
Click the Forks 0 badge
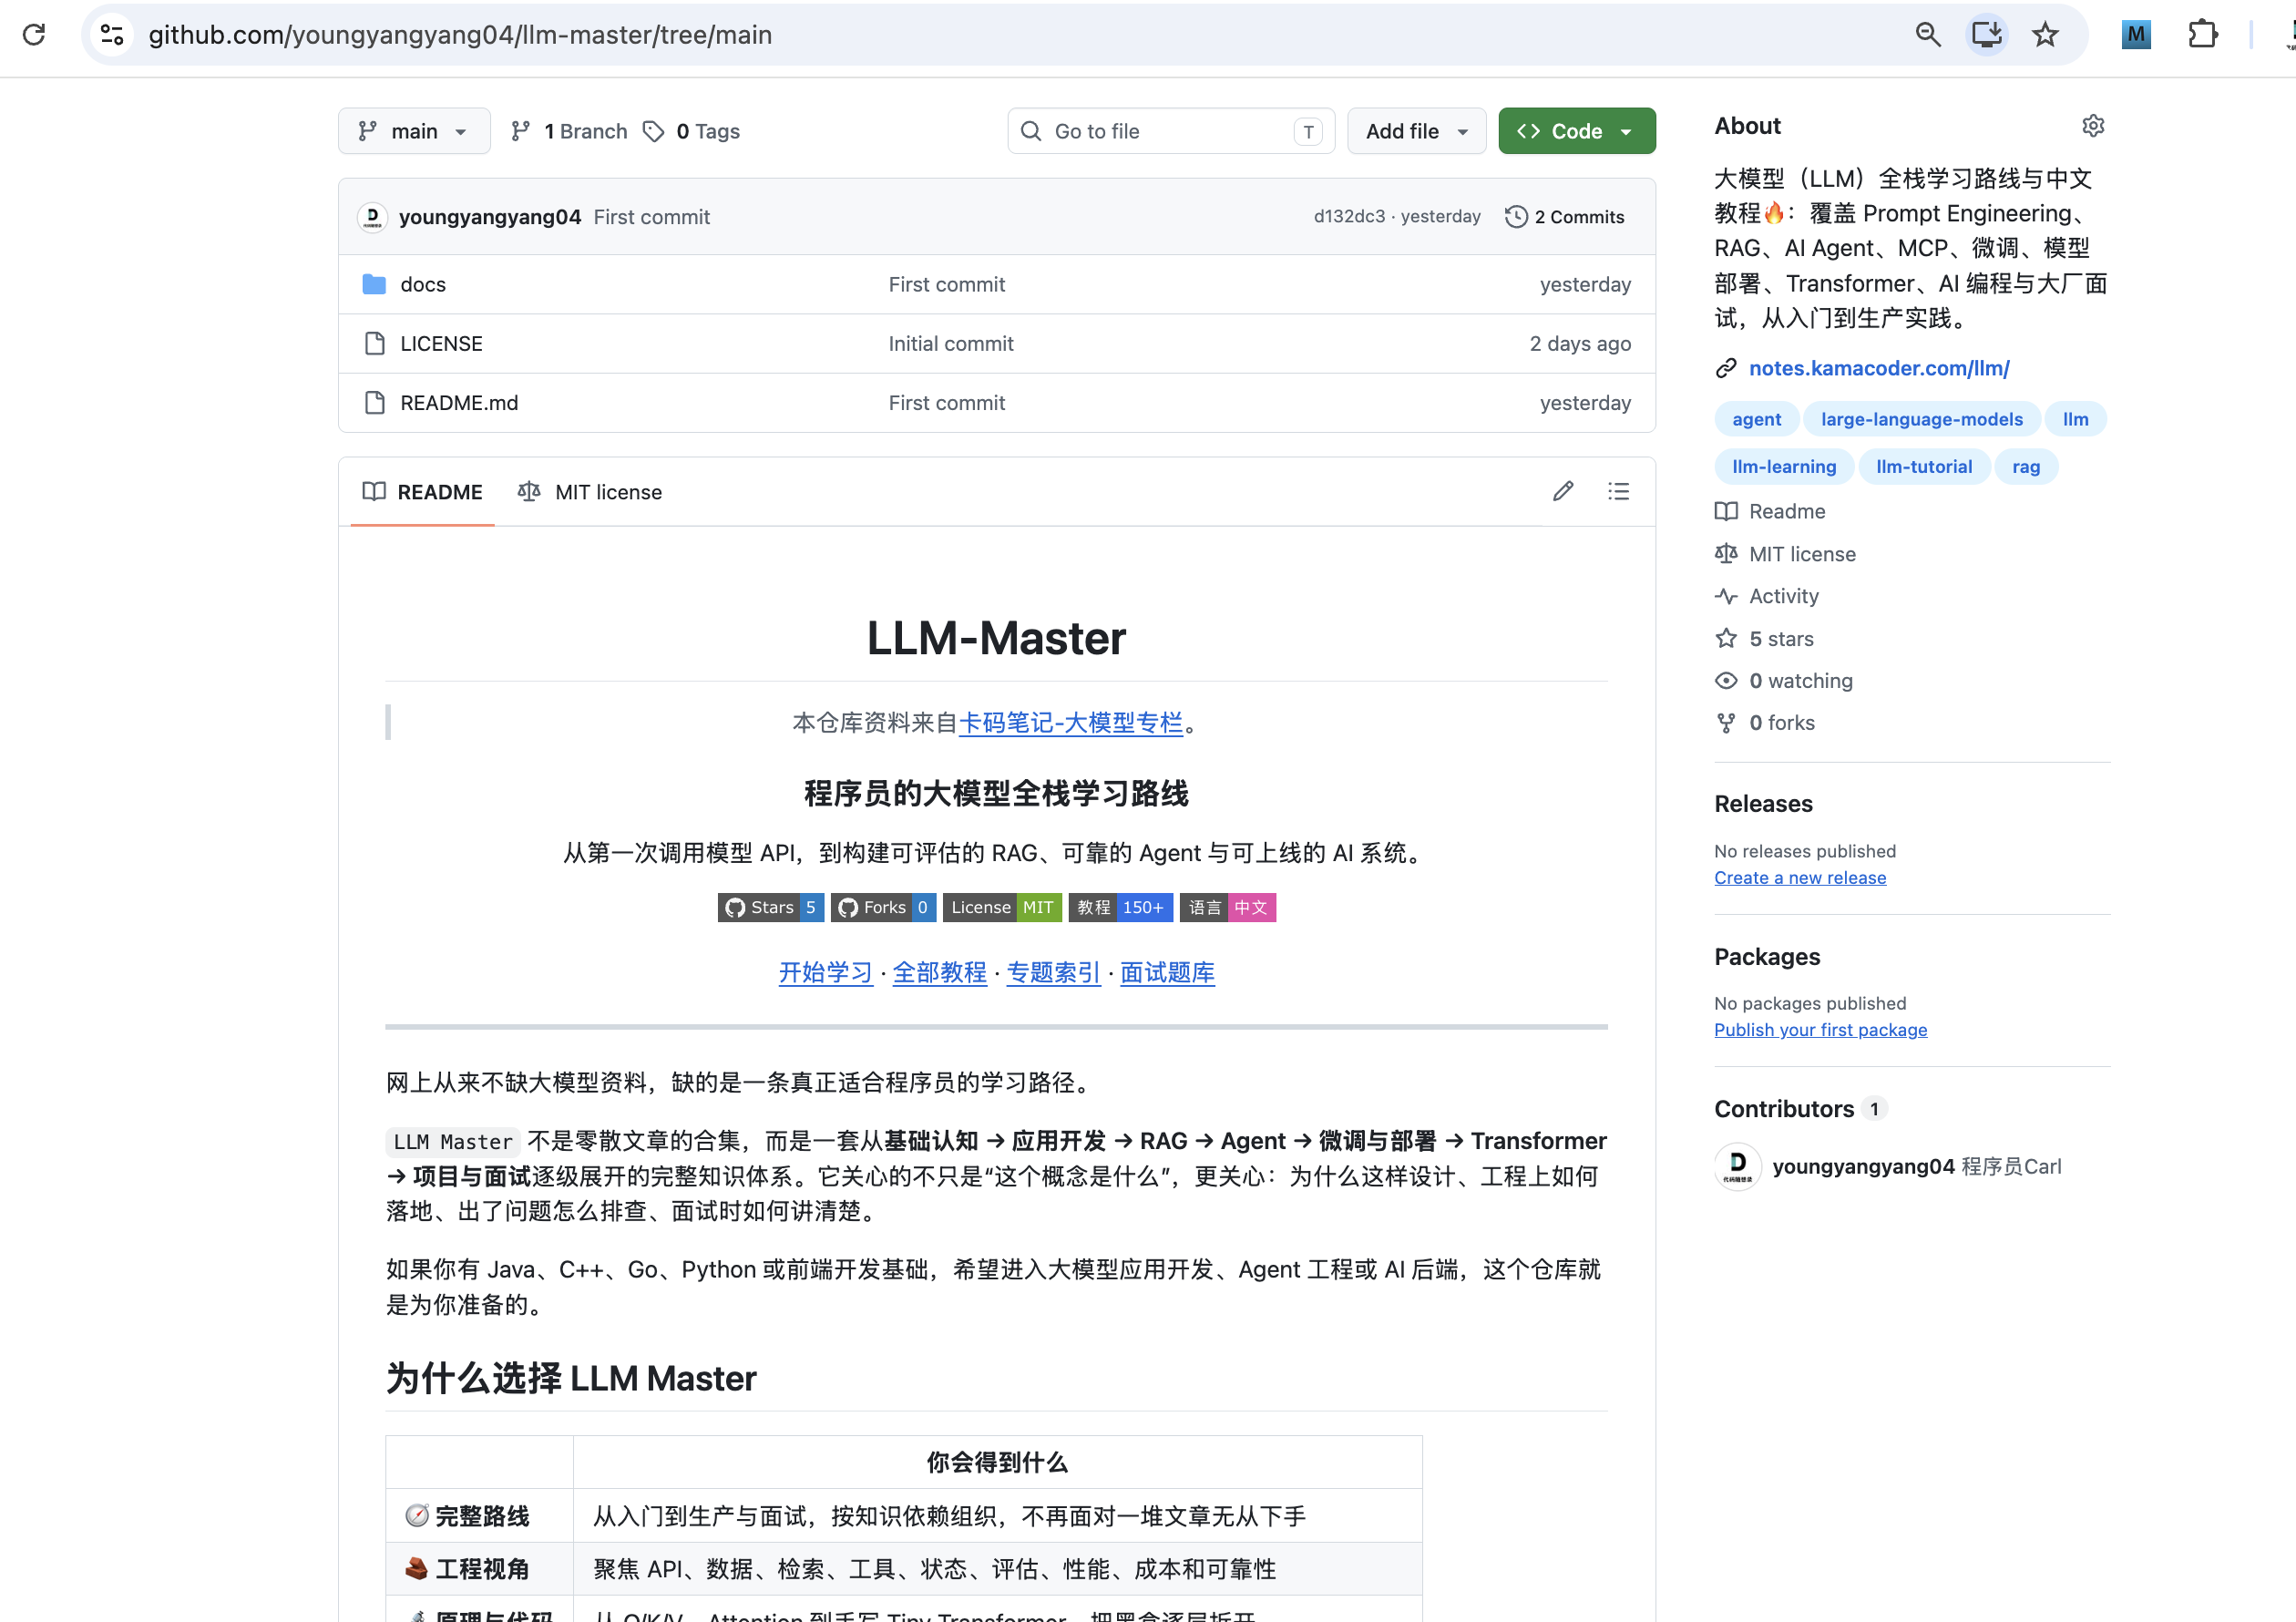tap(883, 907)
